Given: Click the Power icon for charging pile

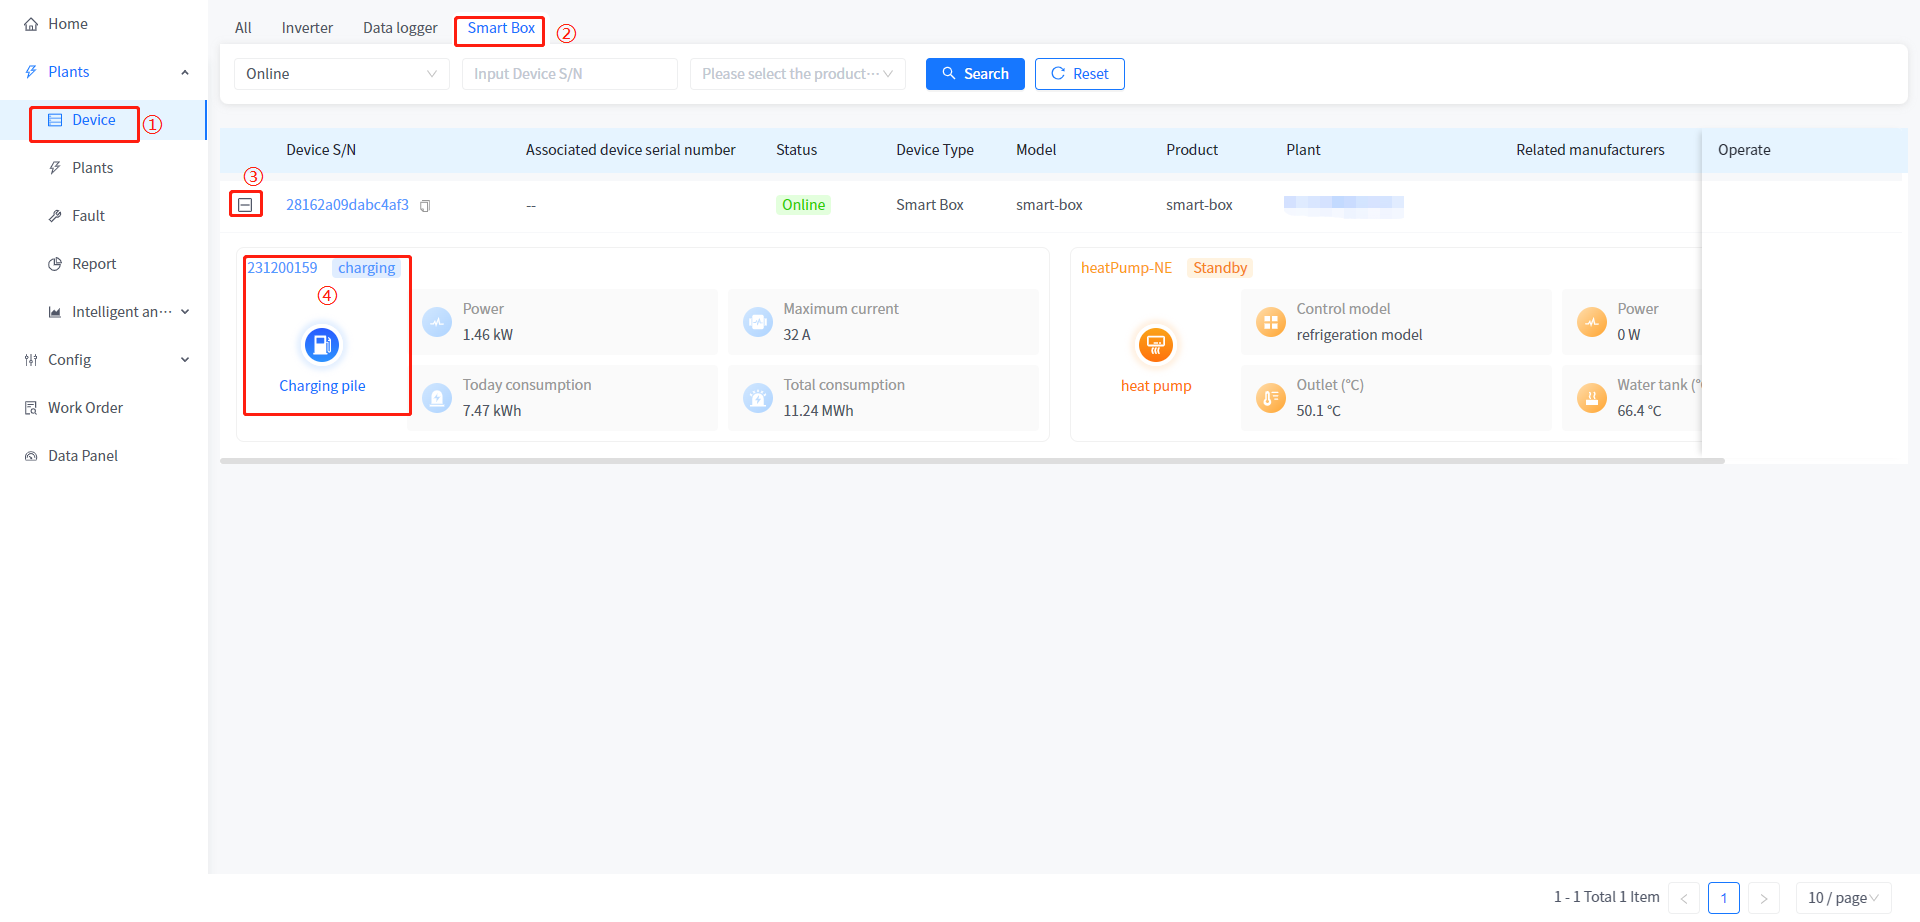Looking at the screenshot, I should click(437, 322).
